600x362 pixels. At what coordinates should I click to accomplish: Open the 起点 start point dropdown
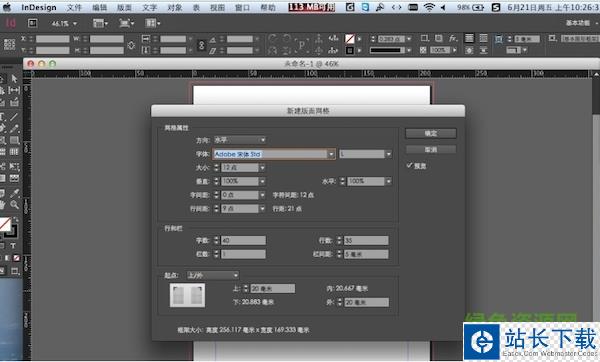click(212, 275)
